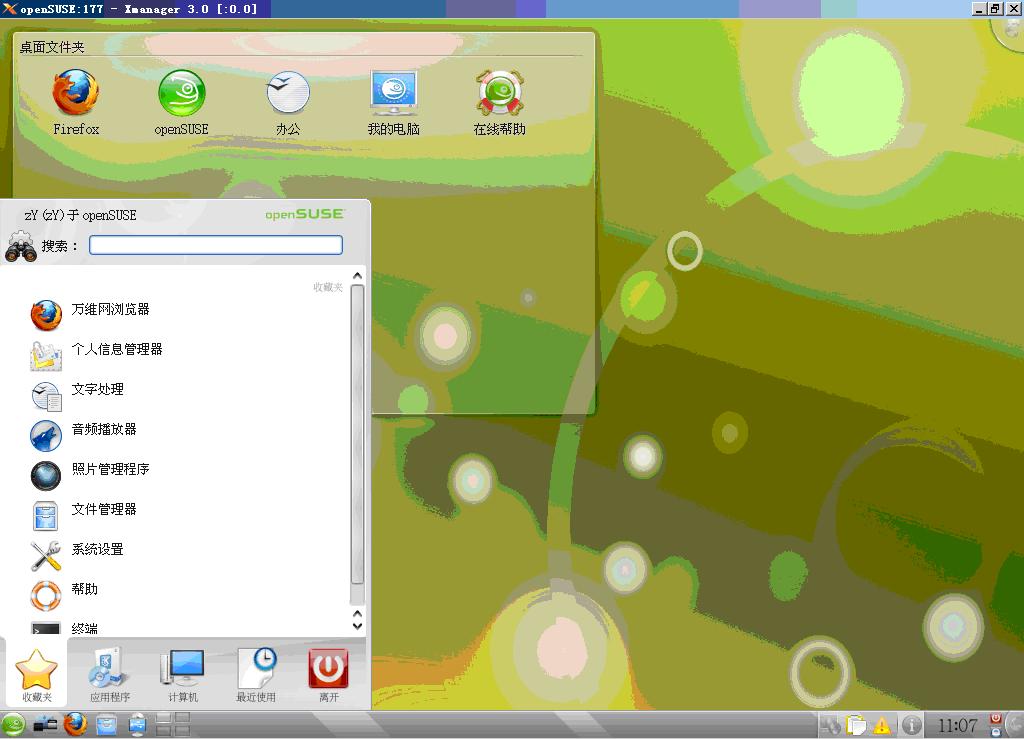Click the 搜索 search input field
Image resolution: width=1024 pixels, height=739 pixels.
[x=216, y=245]
